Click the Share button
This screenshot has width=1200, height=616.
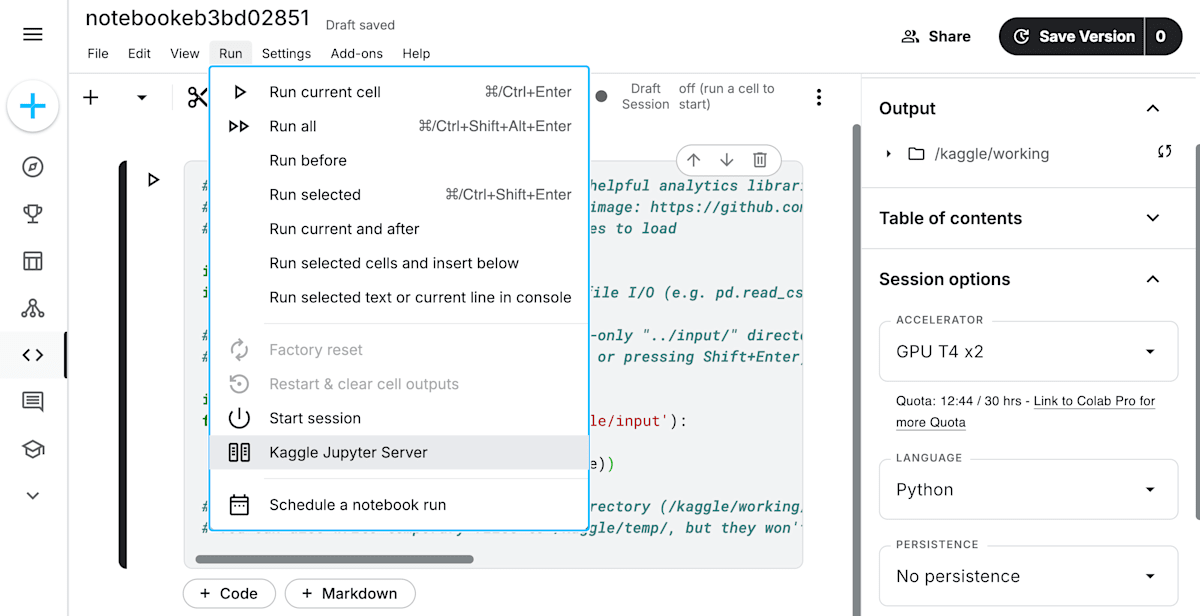(936, 36)
